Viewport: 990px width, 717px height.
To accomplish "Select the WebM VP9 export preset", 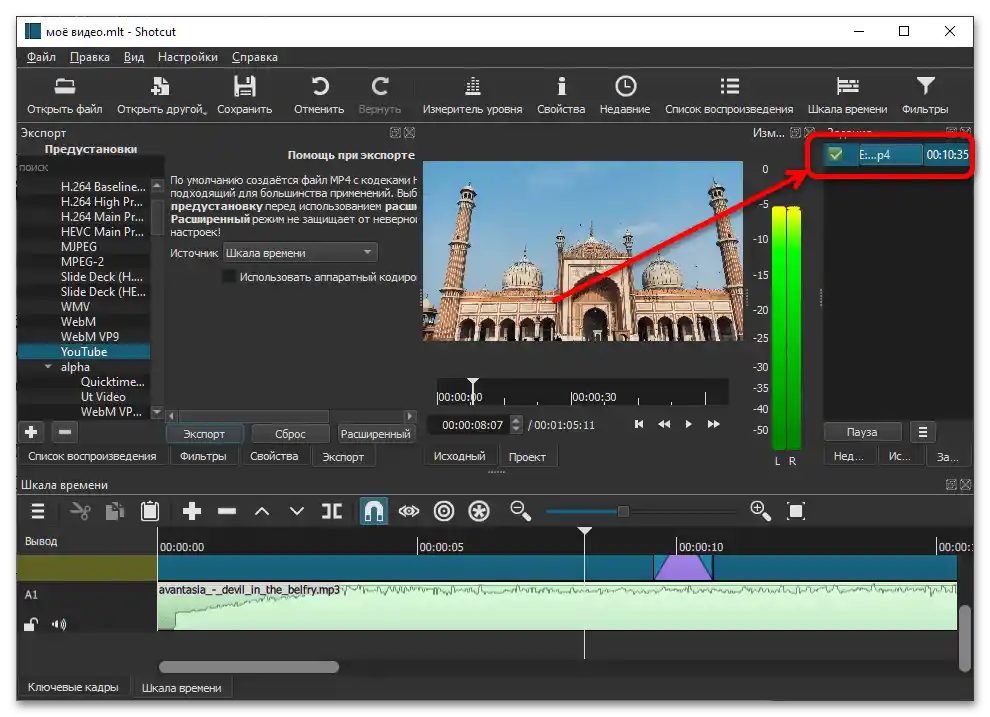I will tap(90, 336).
